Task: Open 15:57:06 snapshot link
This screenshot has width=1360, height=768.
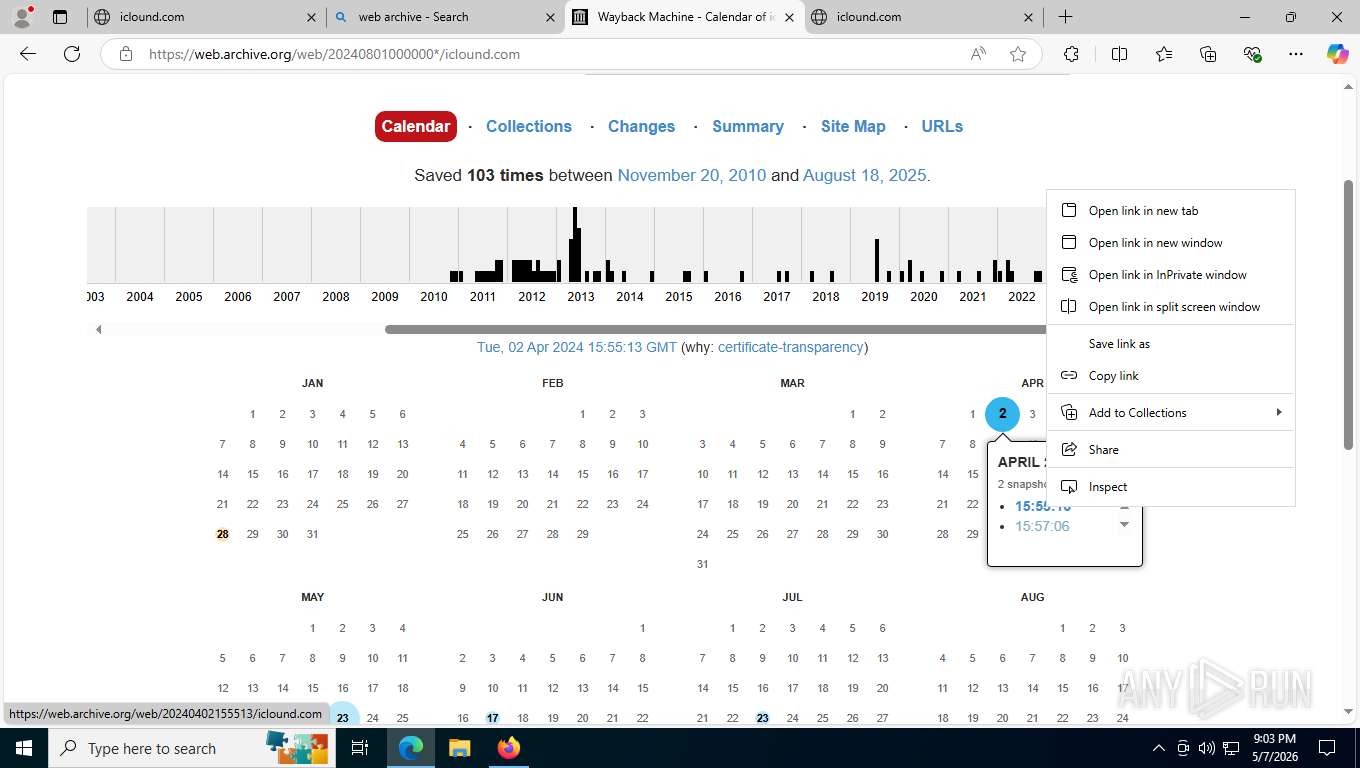Action: click(x=1042, y=526)
